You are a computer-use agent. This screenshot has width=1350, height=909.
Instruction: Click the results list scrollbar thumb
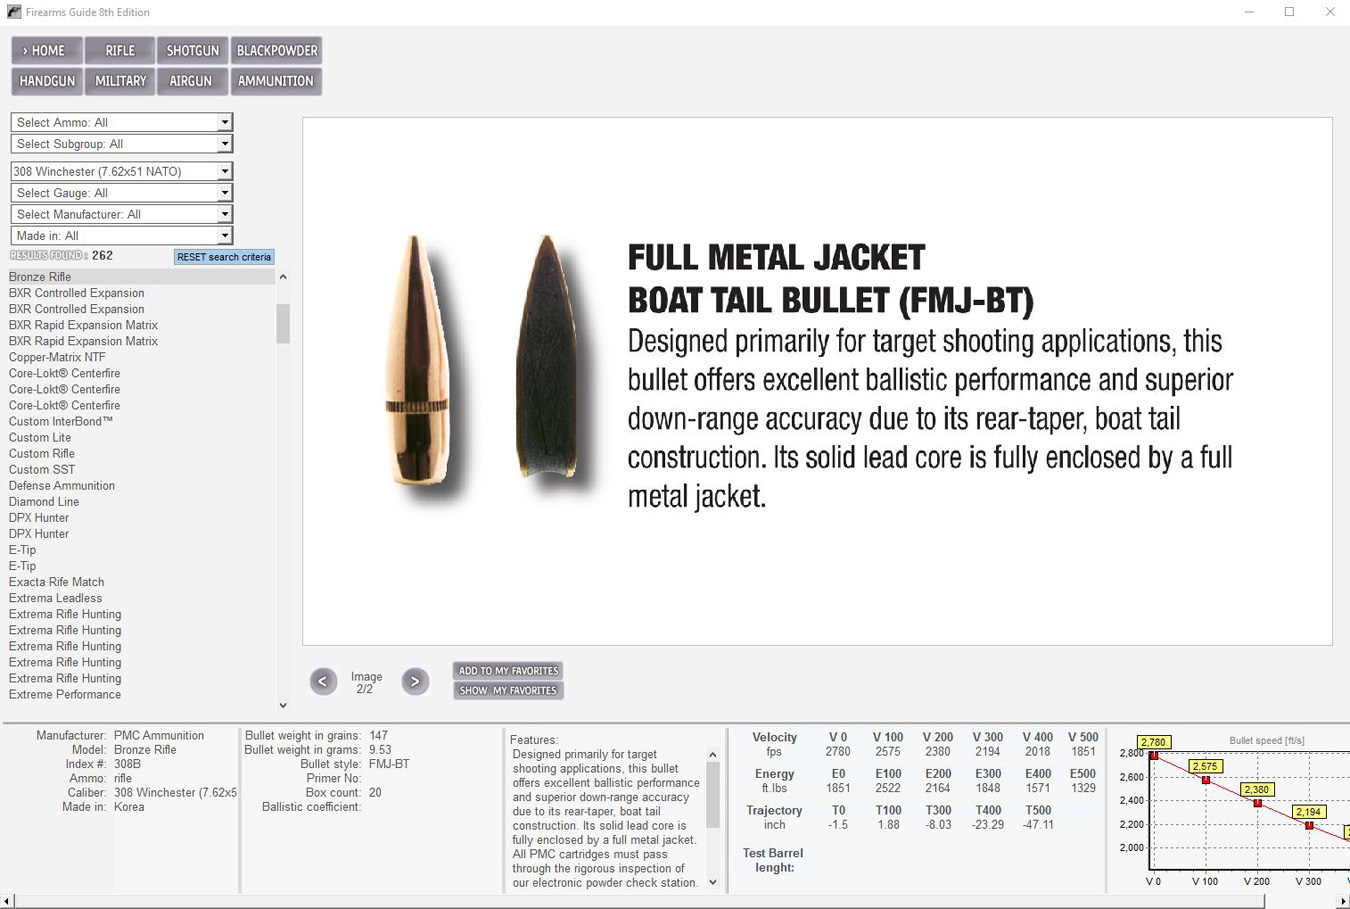click(x=283, y=324)
